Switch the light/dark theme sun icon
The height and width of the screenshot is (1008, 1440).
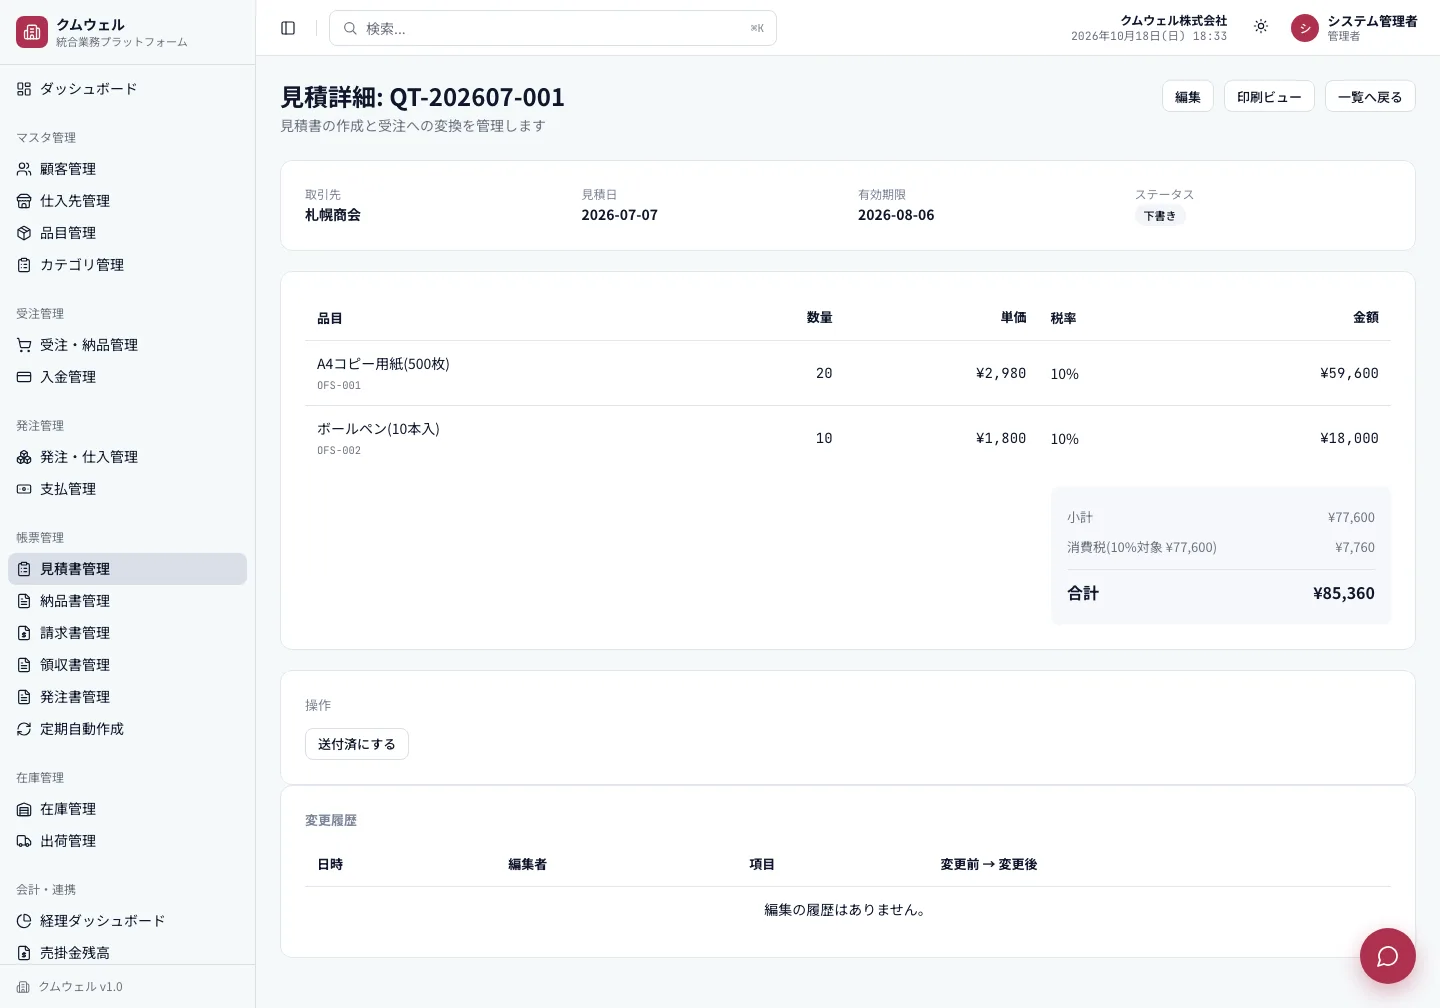pyautogui.click(x=1261, y=27)
